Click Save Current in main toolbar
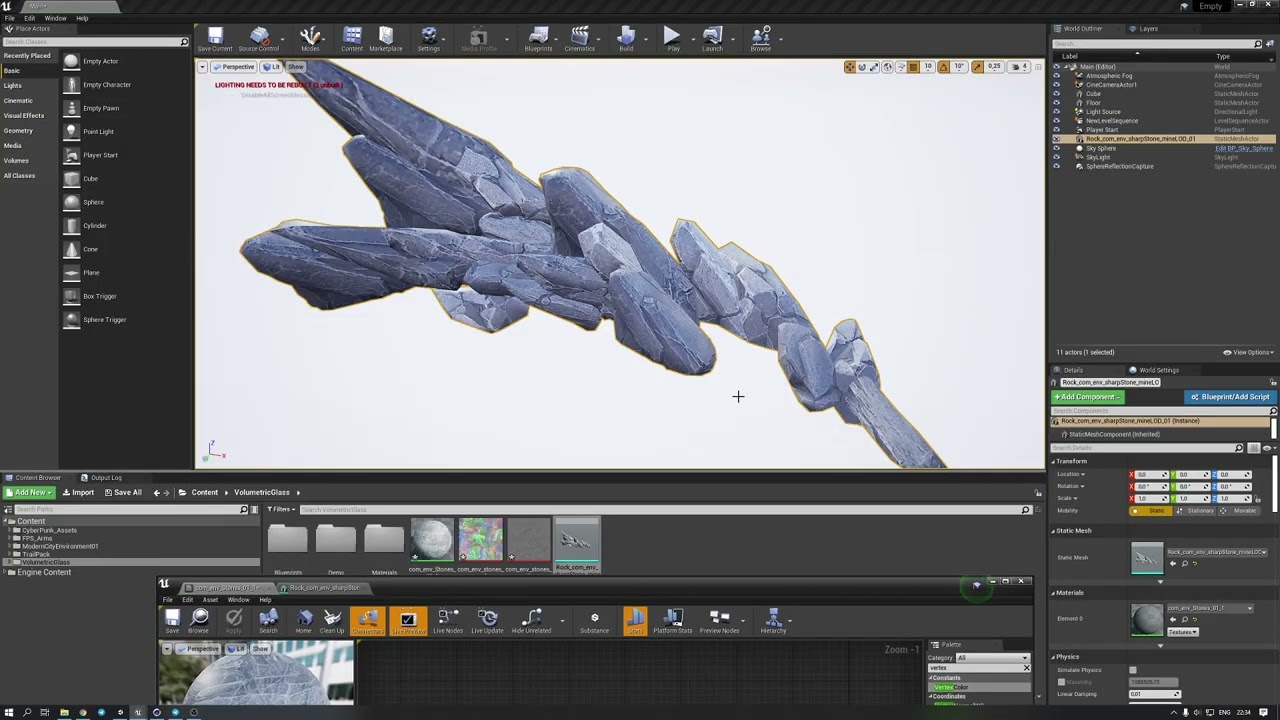The image size is (1280, 720). (214, 39)
